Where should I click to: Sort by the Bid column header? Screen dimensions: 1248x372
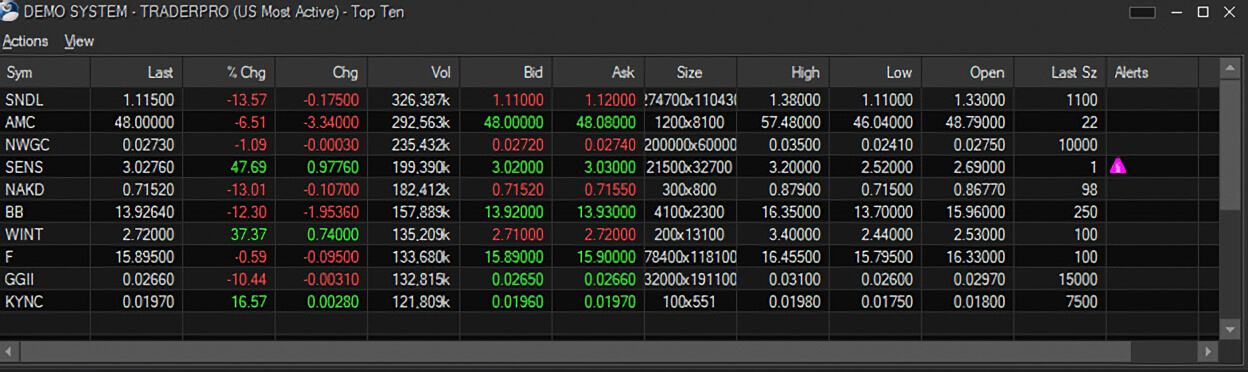pyautogui.click(x=506, y=72)
